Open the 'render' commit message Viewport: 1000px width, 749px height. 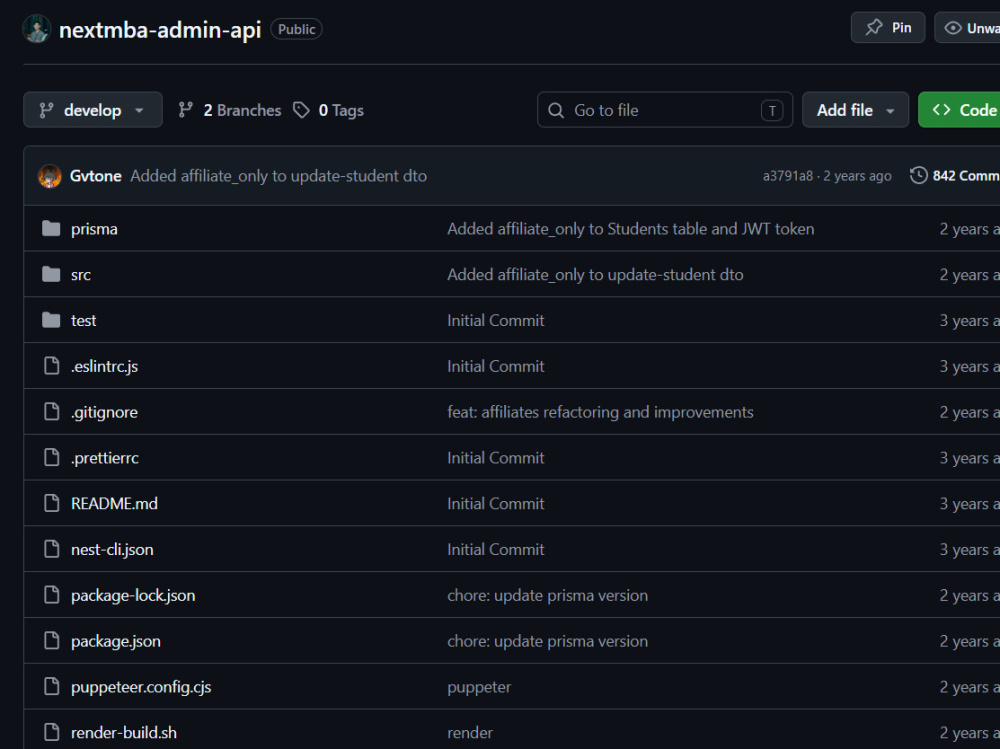click(470, 733)
